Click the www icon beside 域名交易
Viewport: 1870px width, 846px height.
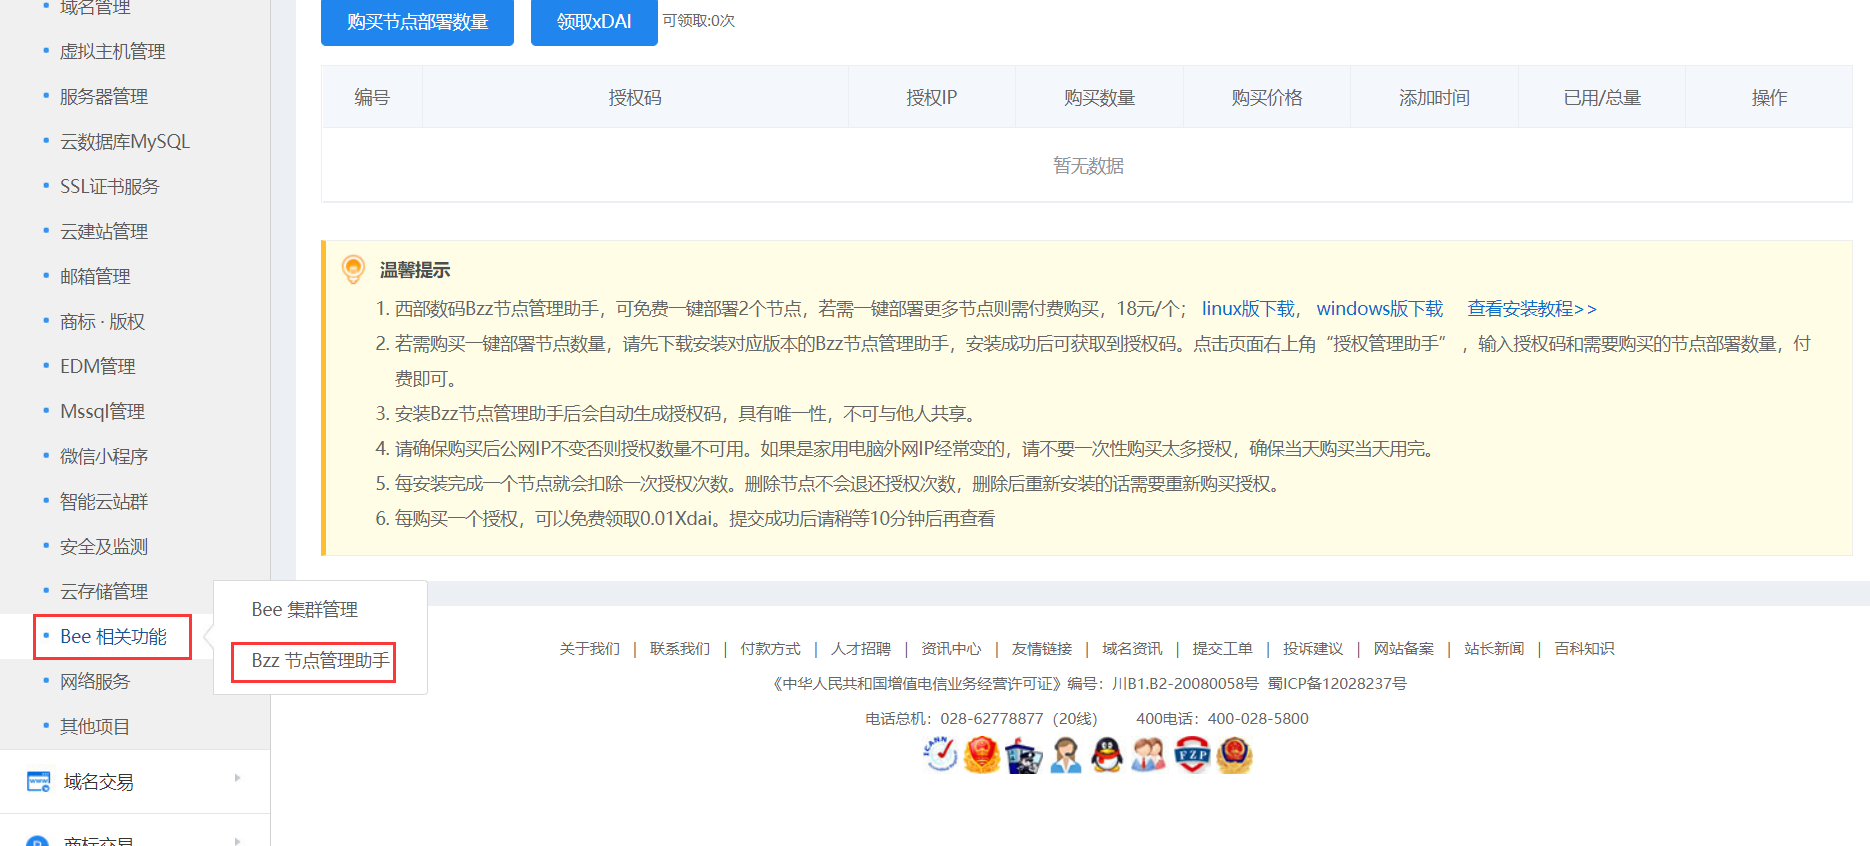[x=39, y=782]
